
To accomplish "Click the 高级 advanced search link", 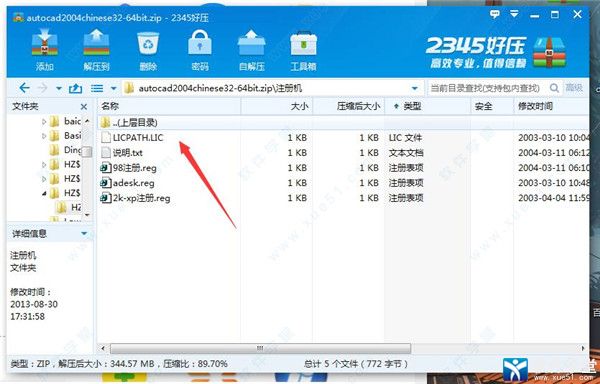I will [574, 88].
